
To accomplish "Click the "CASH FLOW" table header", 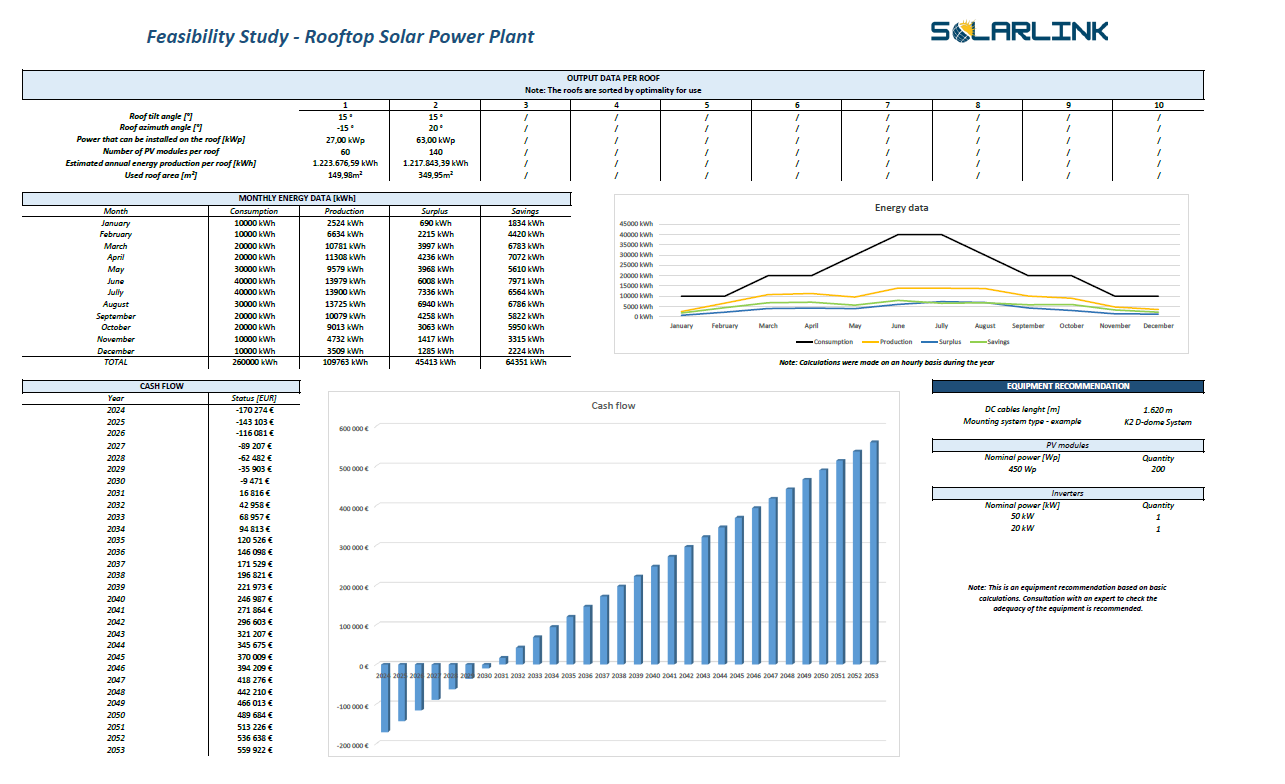I will tap(161, 386).
